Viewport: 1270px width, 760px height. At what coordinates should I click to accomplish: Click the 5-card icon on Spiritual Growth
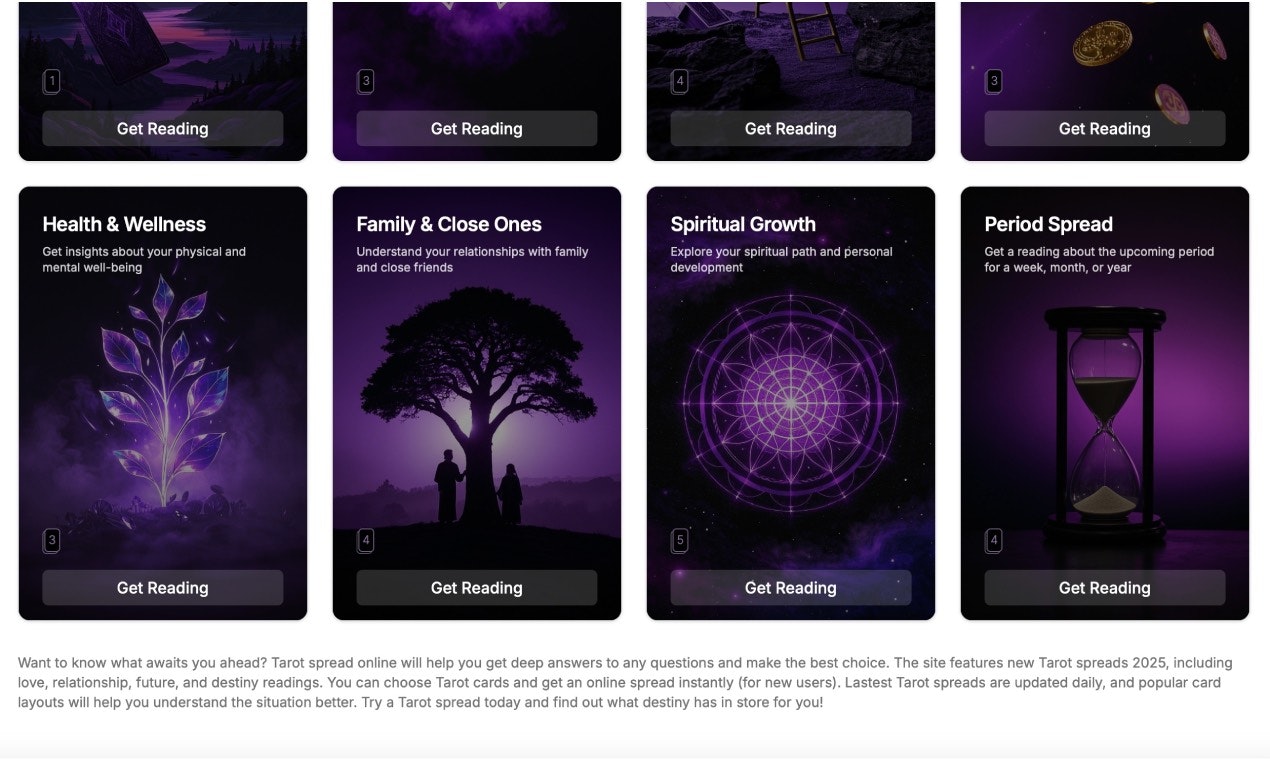680,541
